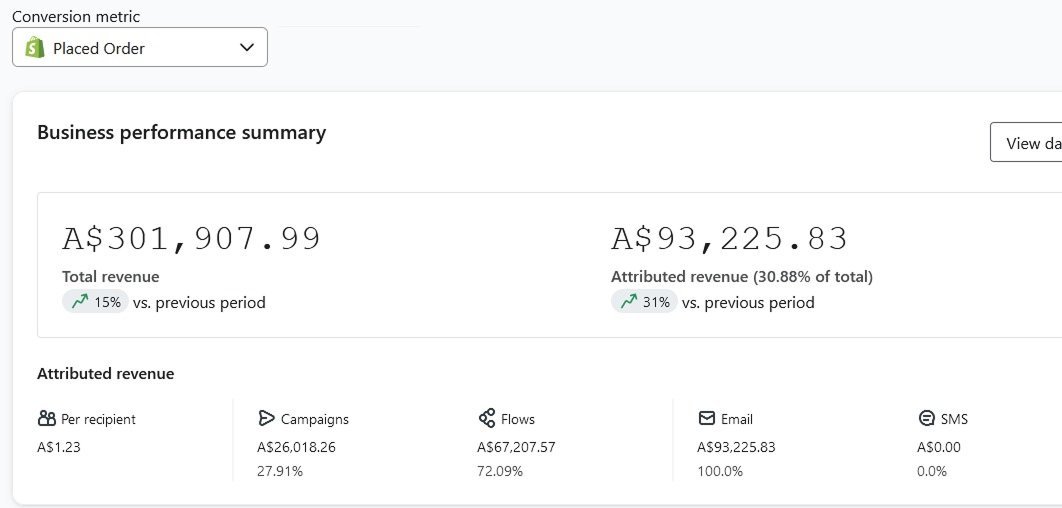
Task: Click the Business performance summary heading
Action: 182,132
